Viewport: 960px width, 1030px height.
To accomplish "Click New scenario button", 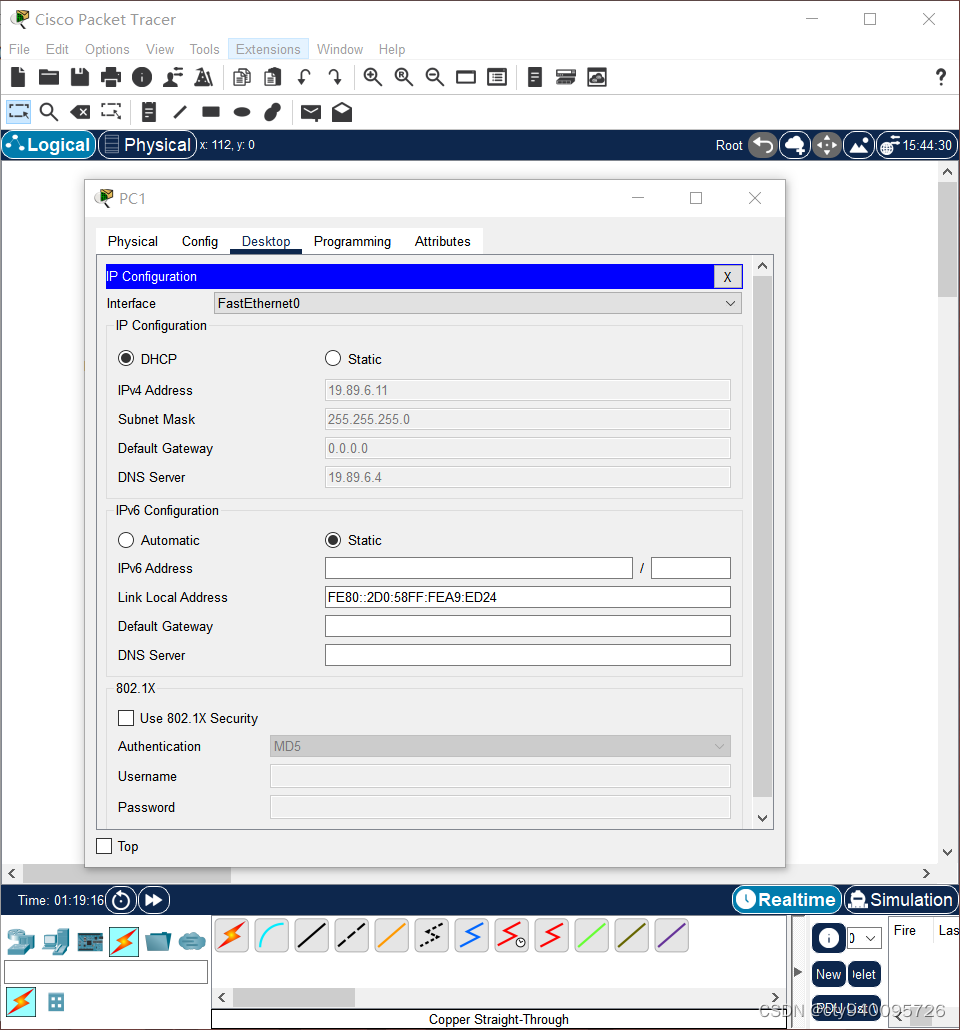I will tap(828, 974).
